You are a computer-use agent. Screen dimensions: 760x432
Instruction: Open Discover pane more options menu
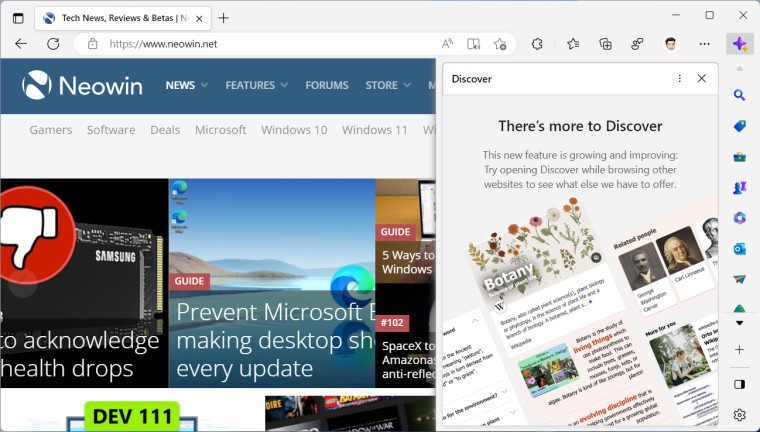(x=680, y=79)
